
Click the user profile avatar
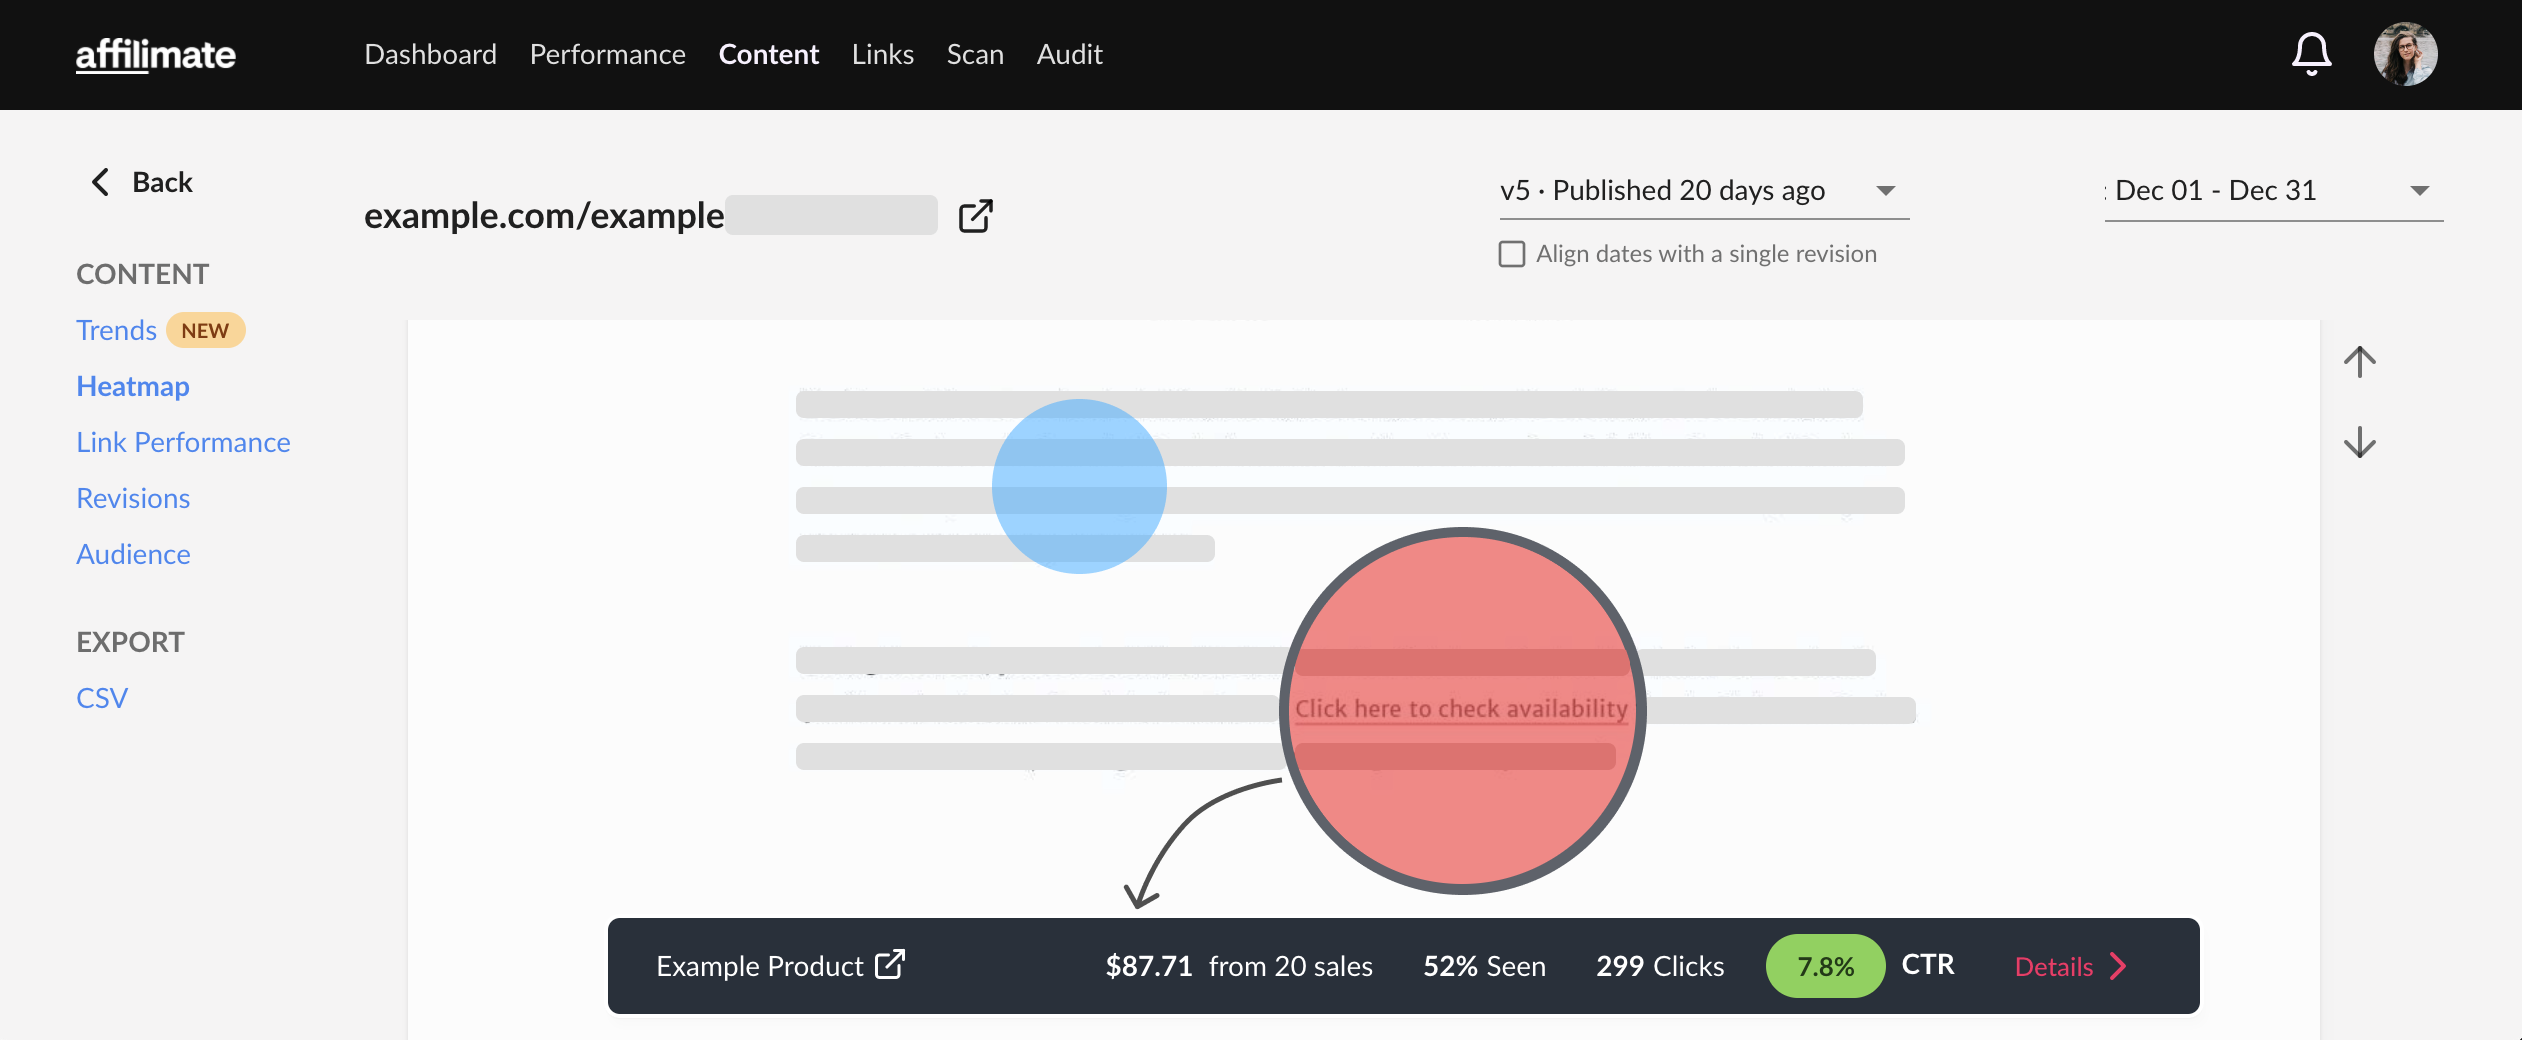click(2405, 54)
